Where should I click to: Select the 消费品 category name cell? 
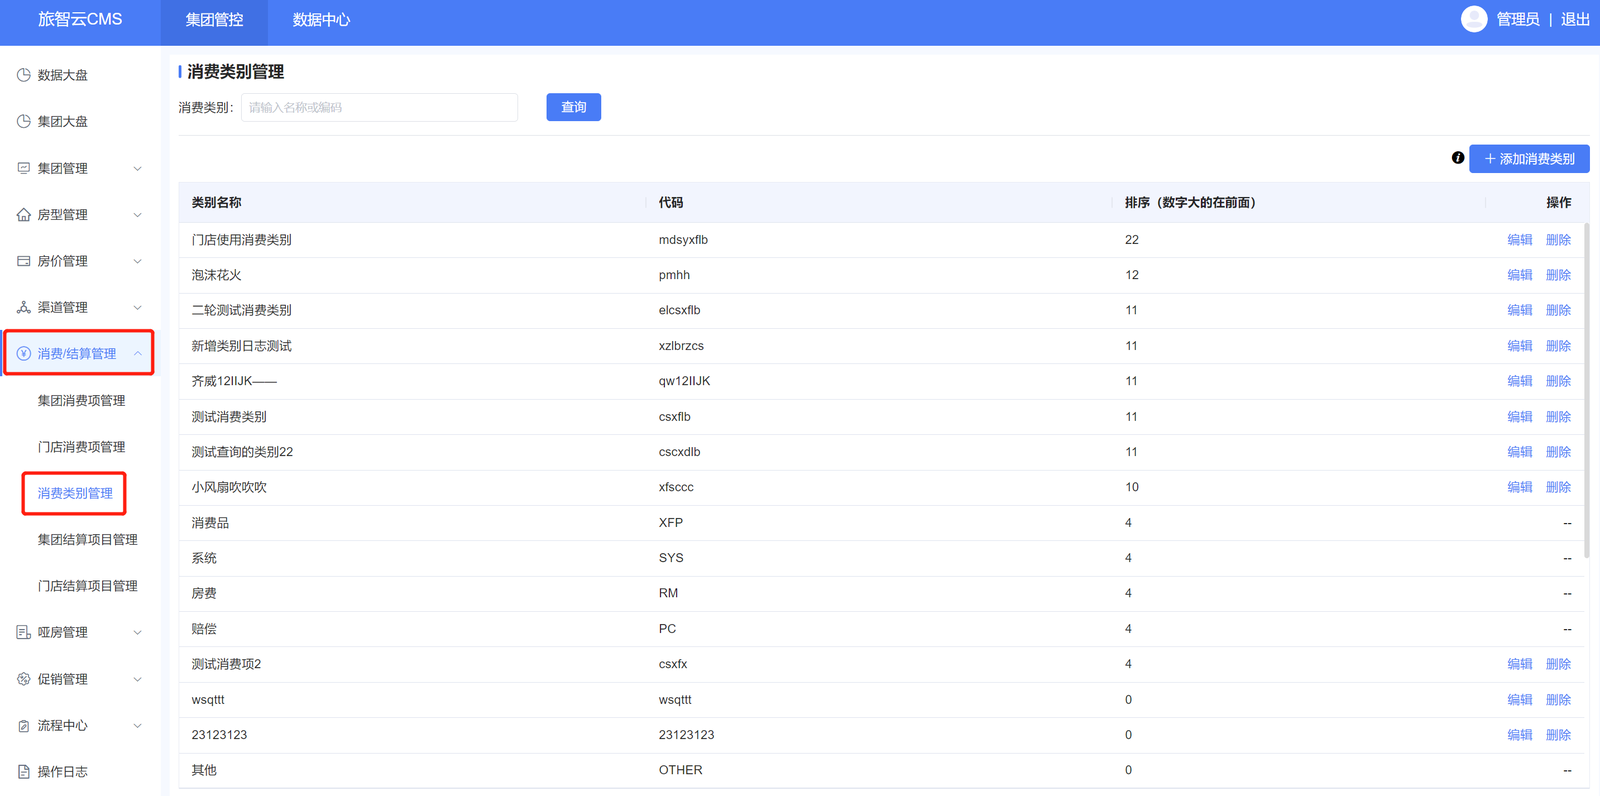pyautogui.click(x=210, y=523)
